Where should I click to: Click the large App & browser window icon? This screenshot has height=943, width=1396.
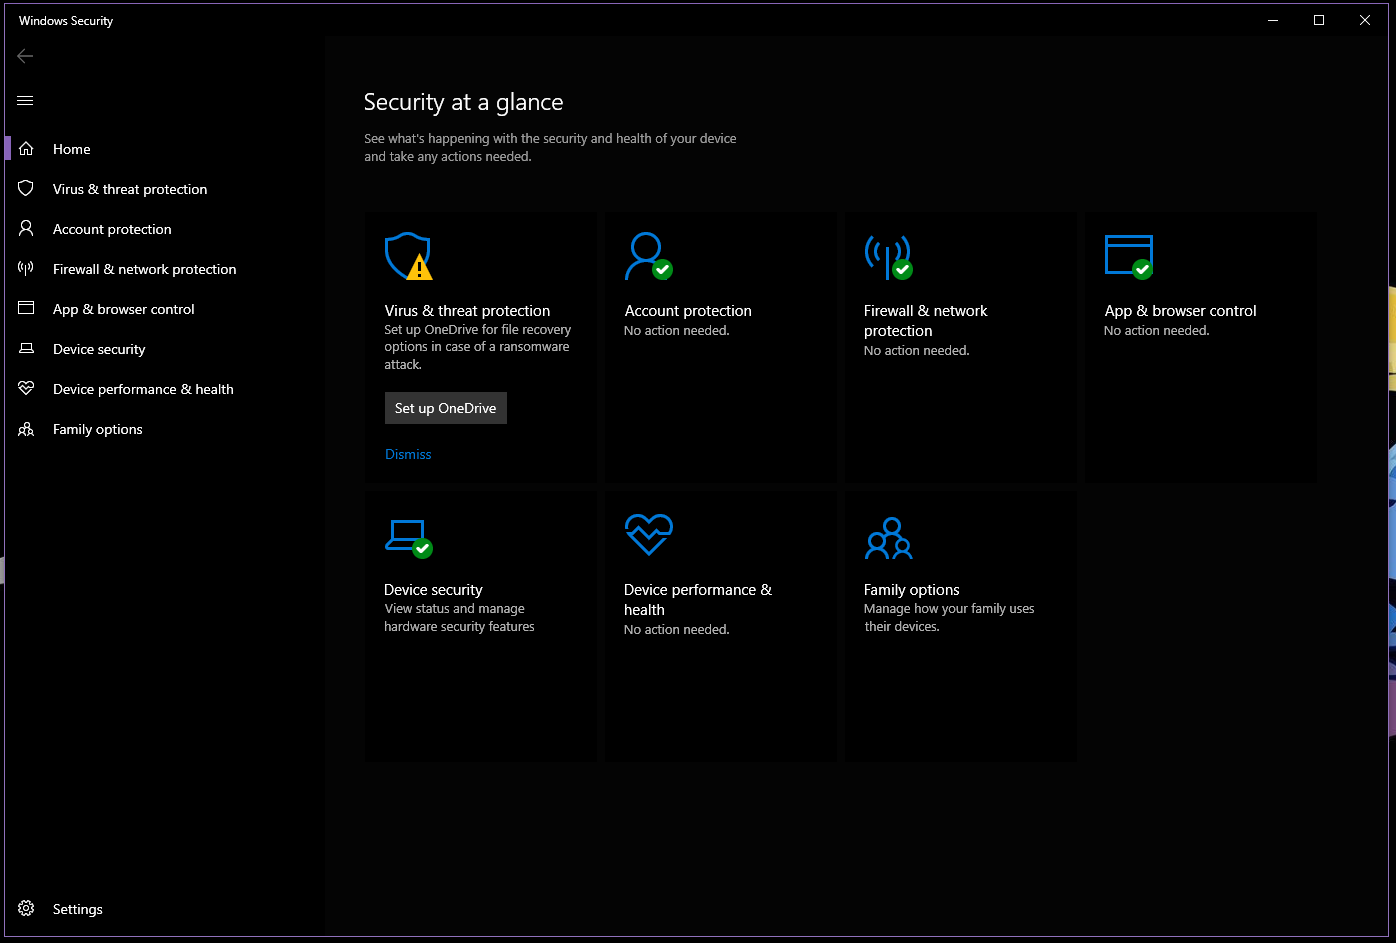coord(1129,256)
